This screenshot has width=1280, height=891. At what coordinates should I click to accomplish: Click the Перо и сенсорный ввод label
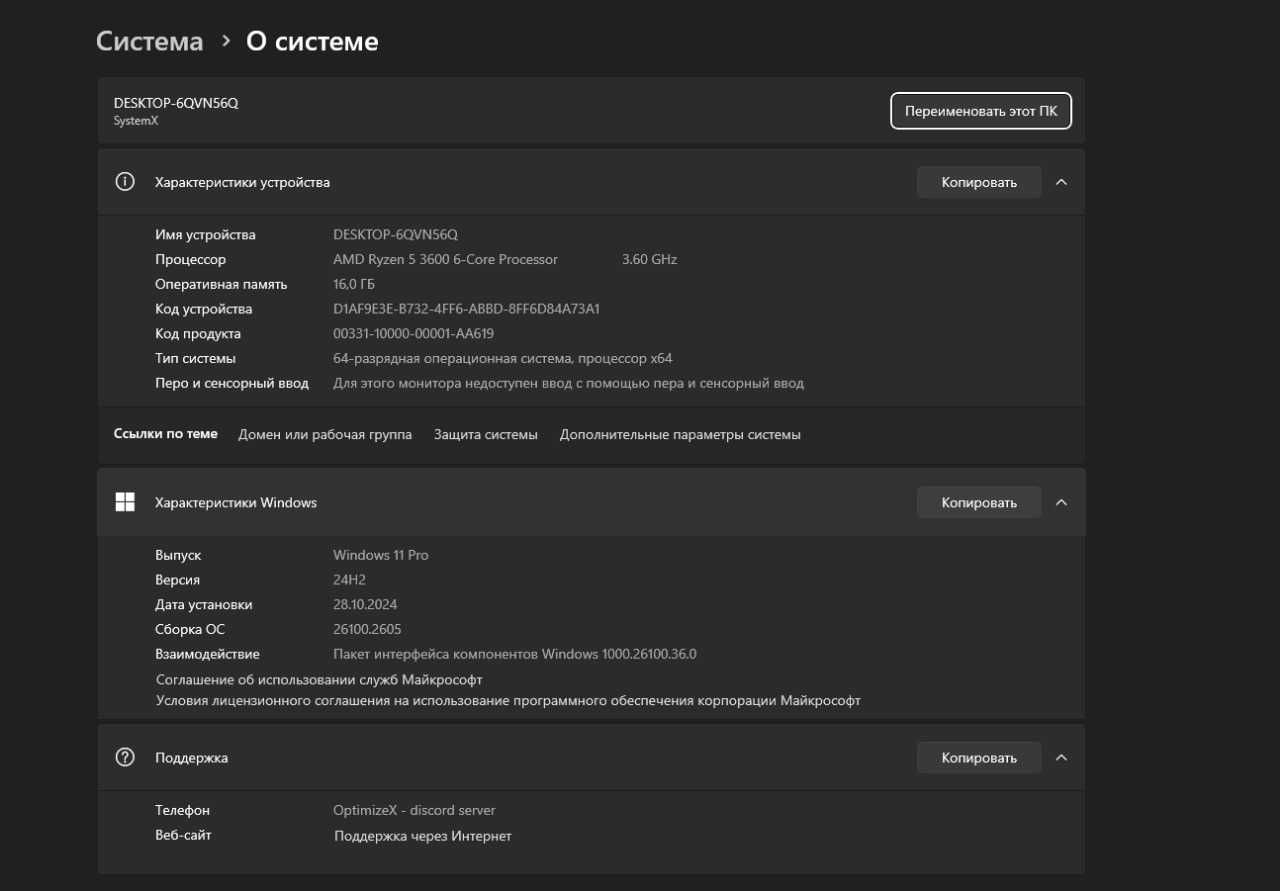pyautogui.click(x=232, y=383)
